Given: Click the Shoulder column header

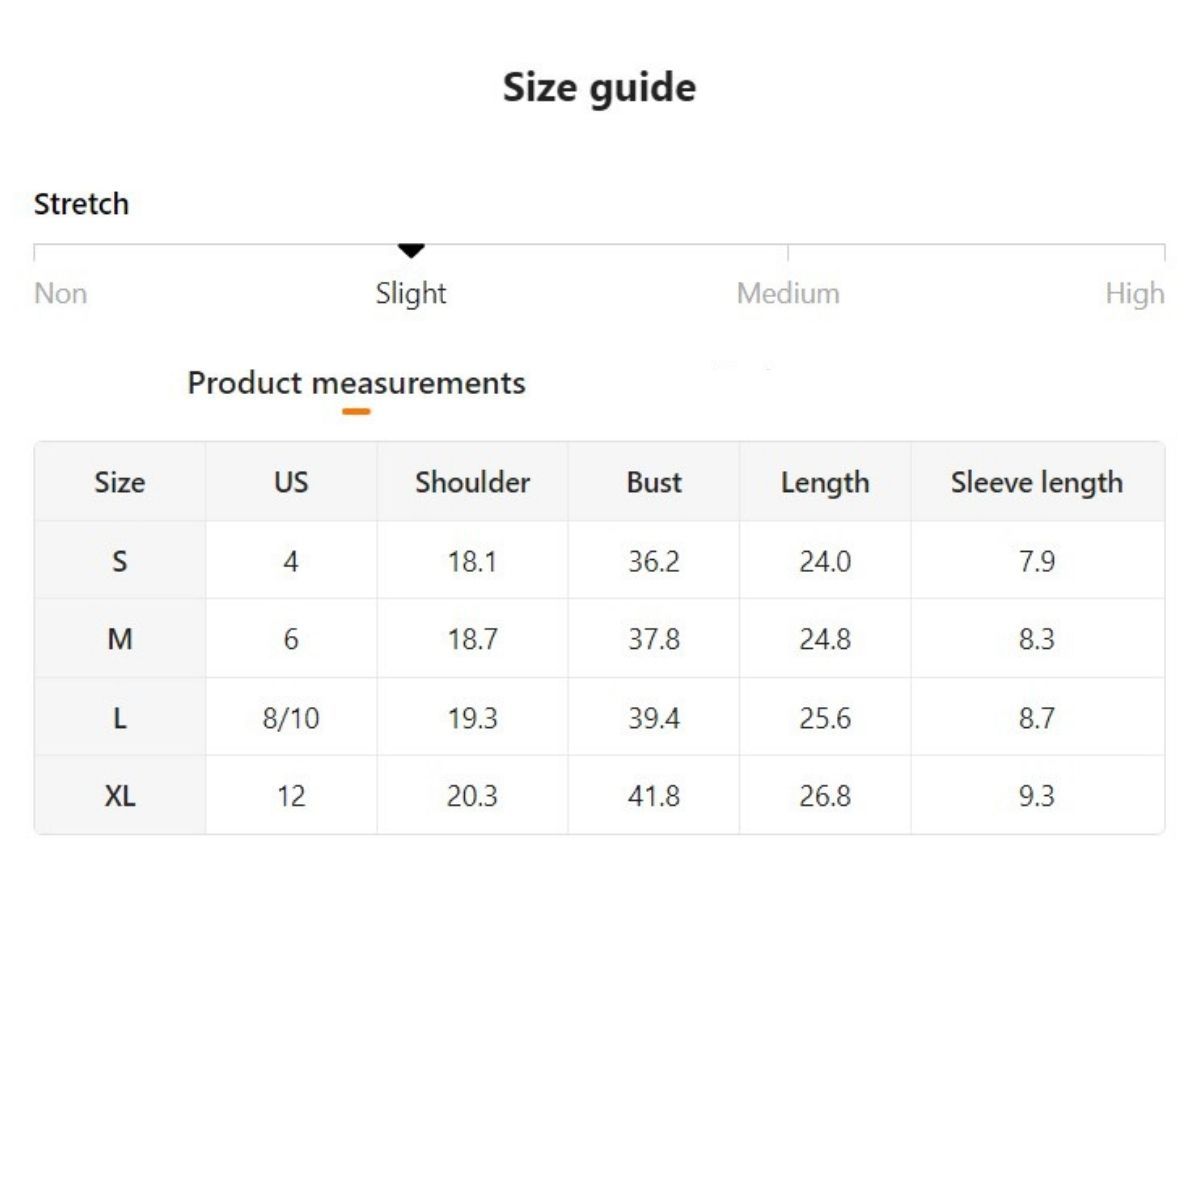Looking at the screenshot, I should [472, 482].
